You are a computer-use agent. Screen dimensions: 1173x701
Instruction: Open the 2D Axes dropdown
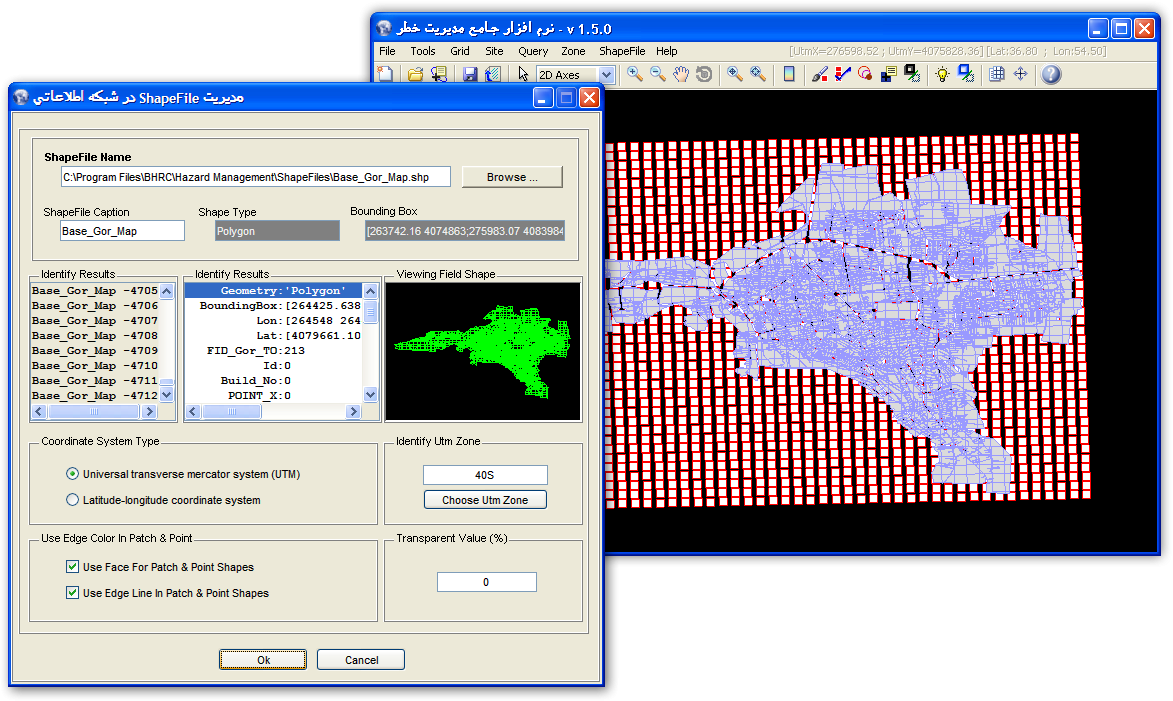coord(605,75)
